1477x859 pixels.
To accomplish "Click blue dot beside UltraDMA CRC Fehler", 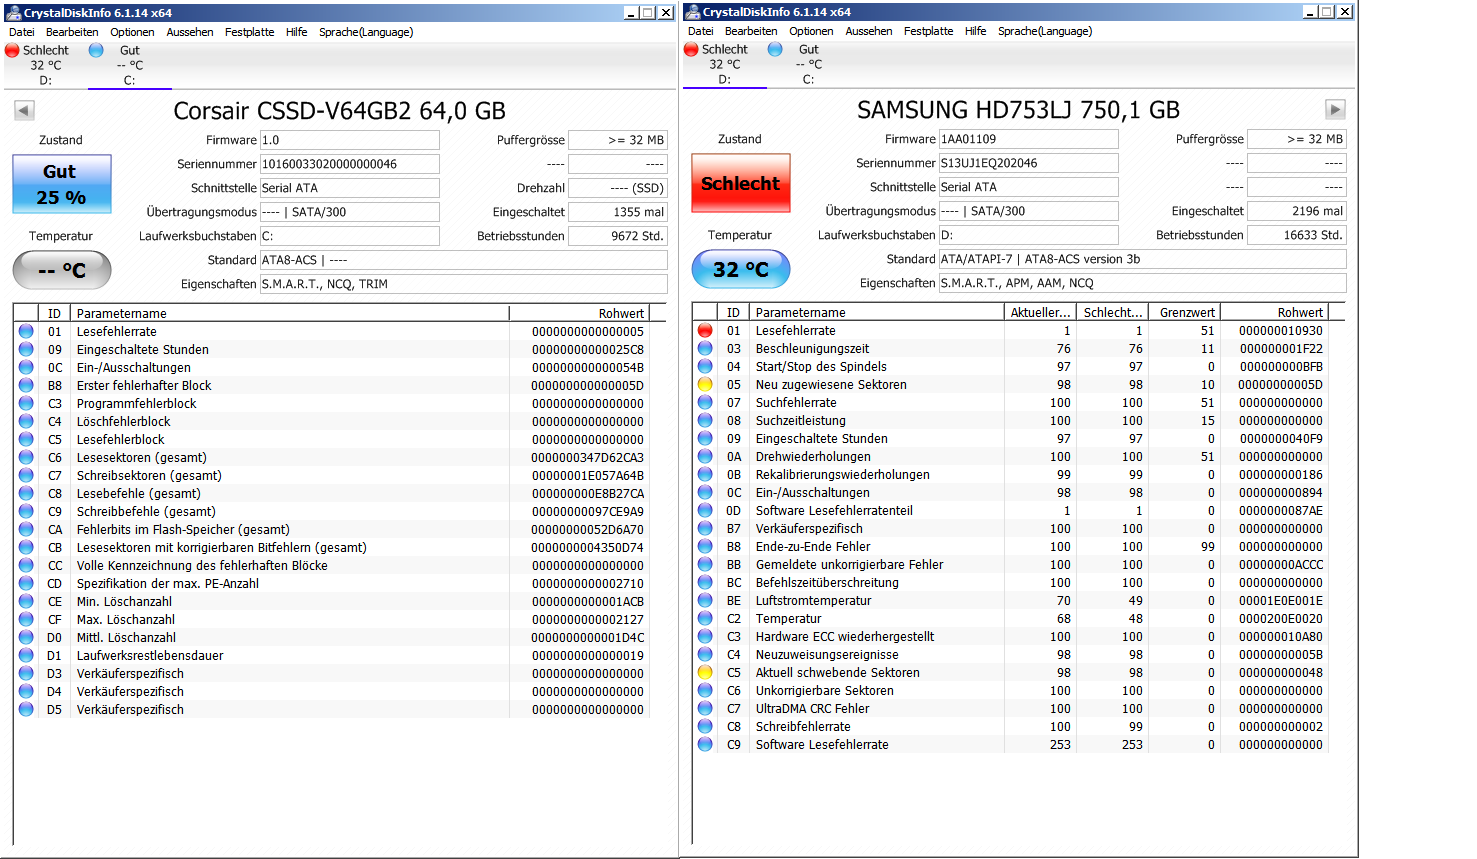I will (705, 709).
